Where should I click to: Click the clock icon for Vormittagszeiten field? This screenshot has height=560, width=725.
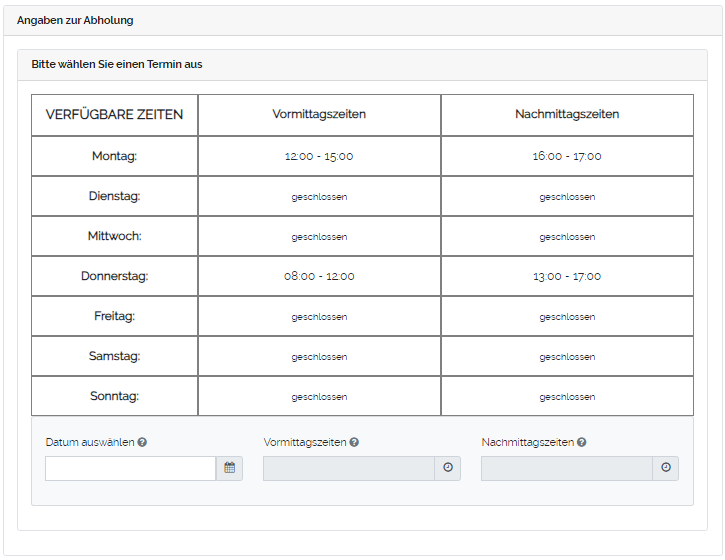point(447,468)
